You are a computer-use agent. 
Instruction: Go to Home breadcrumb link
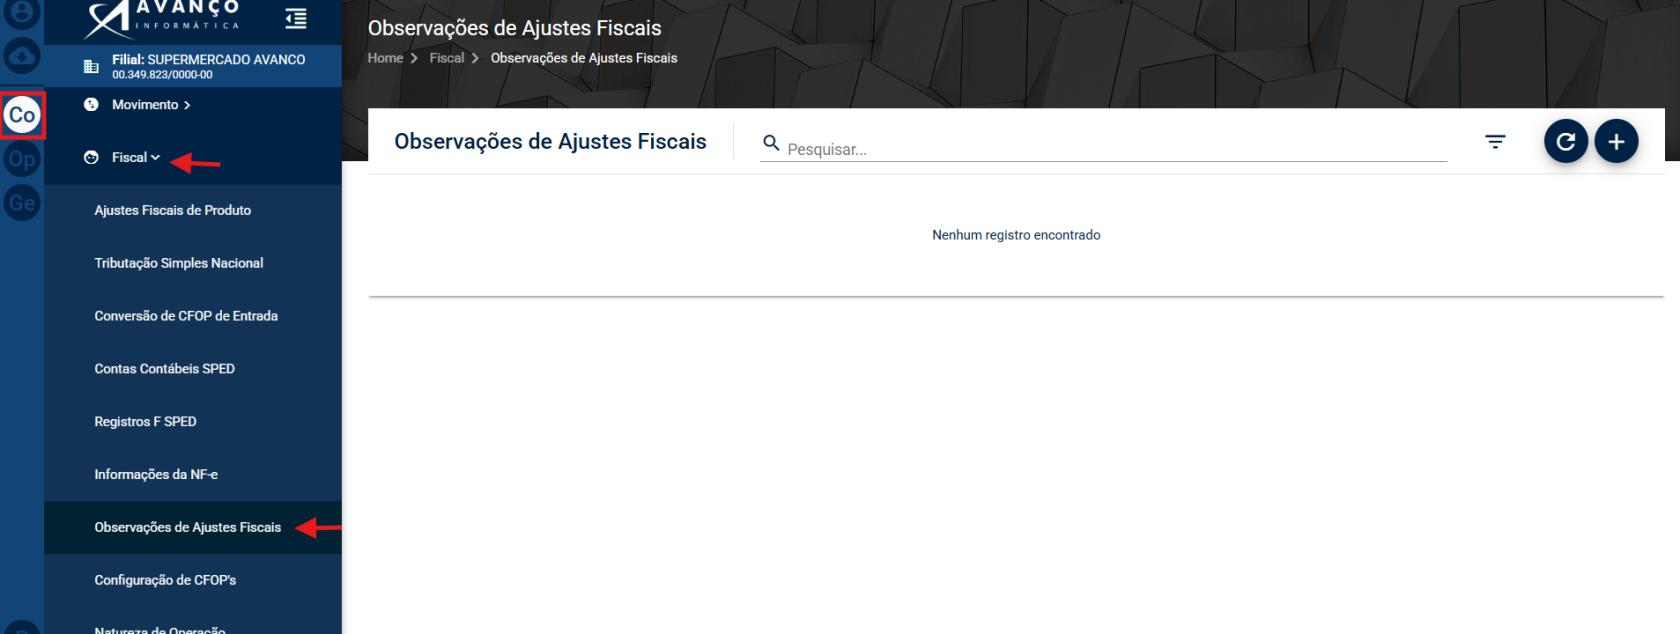click(385, 58)
